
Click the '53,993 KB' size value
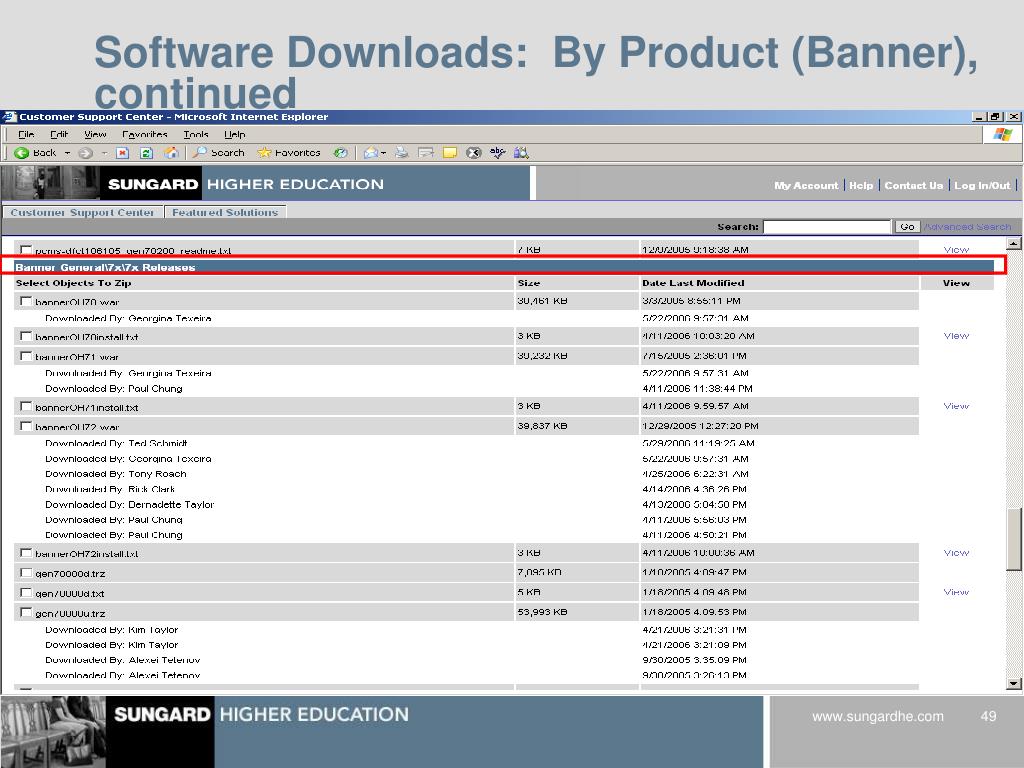[x=542, y=613]
